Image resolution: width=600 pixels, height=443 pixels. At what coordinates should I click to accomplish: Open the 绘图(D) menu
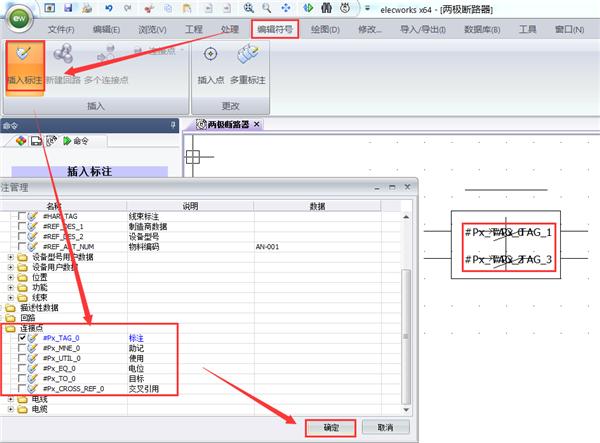(x=325, y=29)
